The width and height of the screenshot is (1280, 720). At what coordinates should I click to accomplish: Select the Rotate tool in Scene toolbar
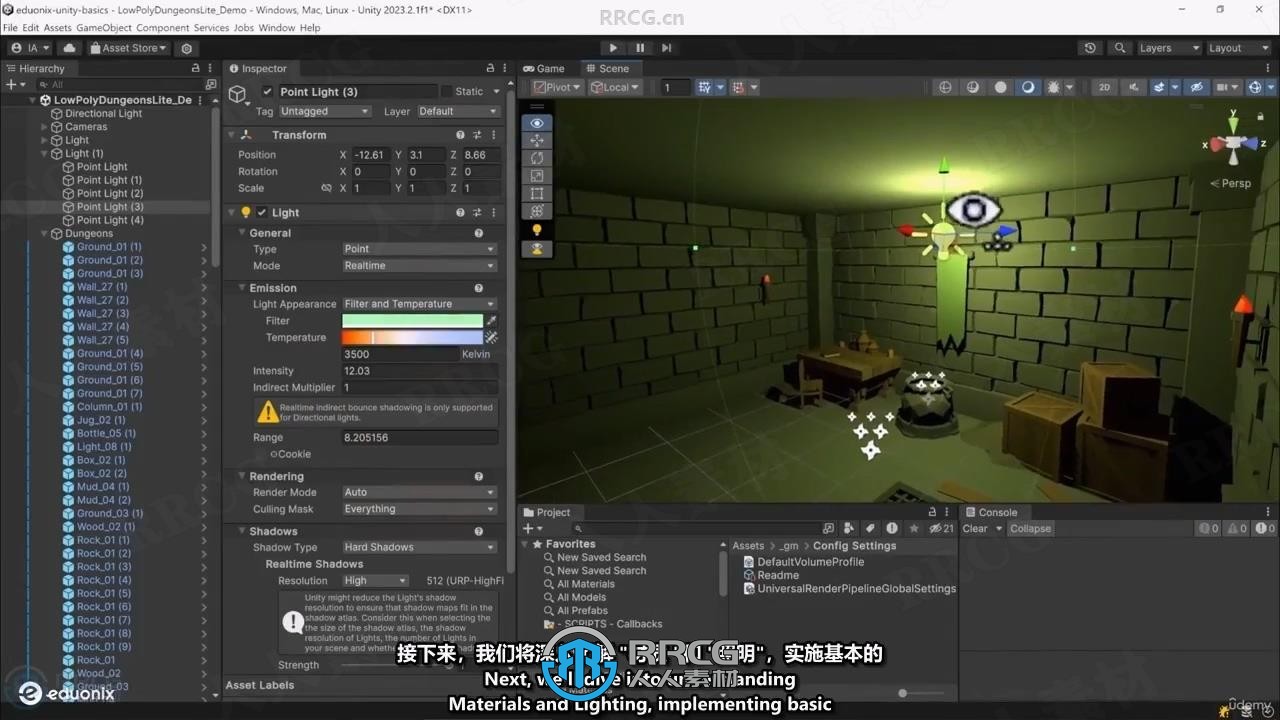[x=537, y=158]
